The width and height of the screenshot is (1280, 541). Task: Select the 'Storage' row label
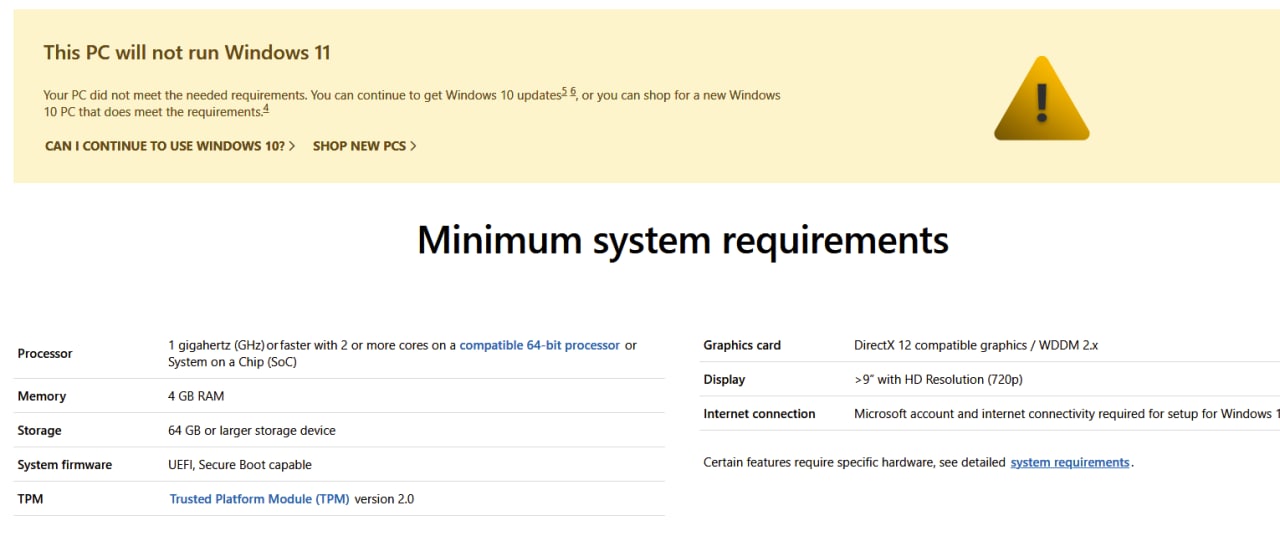[39, 431]
